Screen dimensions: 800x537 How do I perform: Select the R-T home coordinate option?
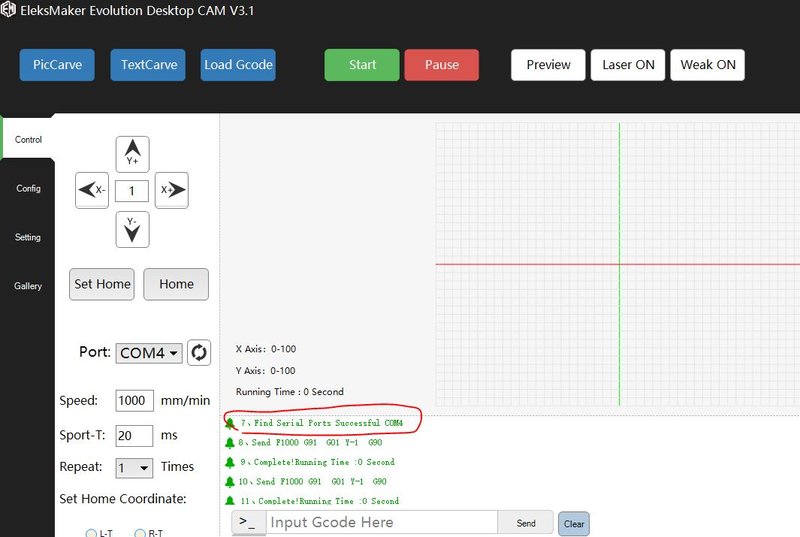pos(140,533)
